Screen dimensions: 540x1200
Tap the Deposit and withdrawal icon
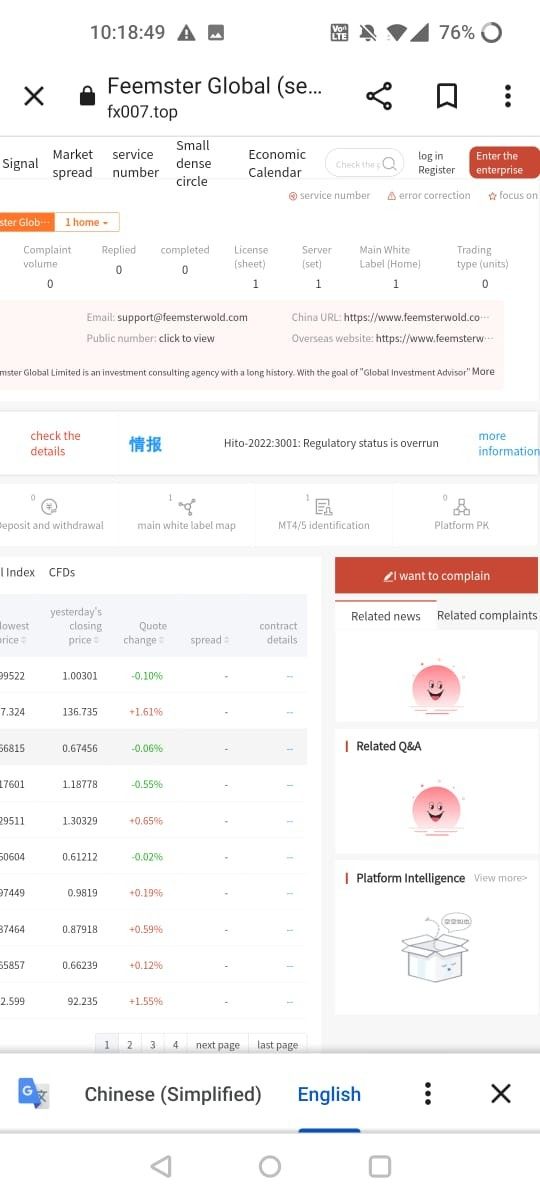click(50, 507)
